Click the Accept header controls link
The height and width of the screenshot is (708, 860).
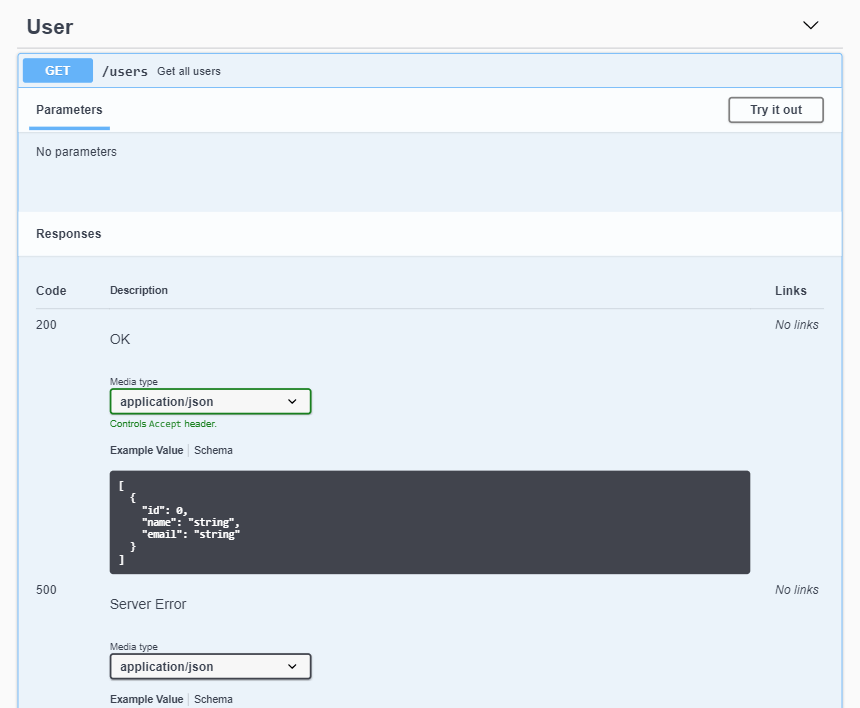coord(163,423)
